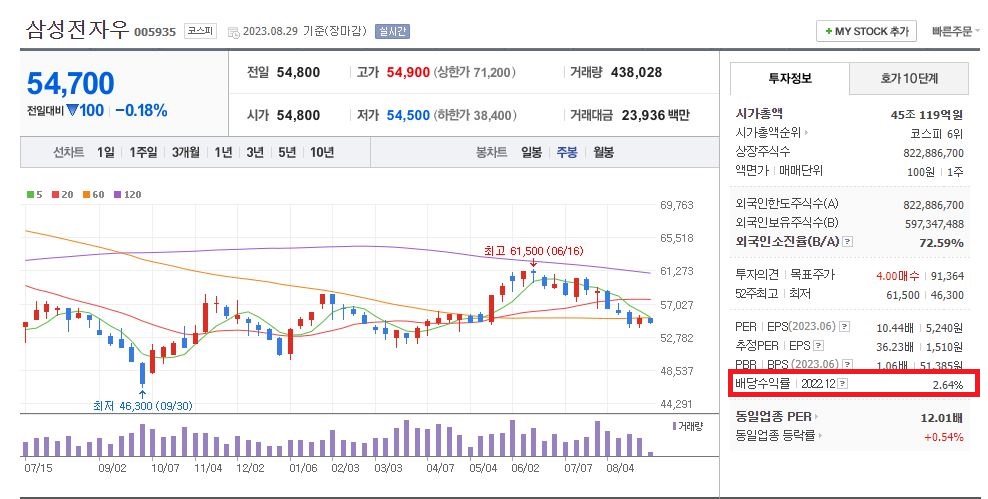The width and height of the screenshot is (988, 499).
Task: Click the 실시간 badge
Action: tap(392, 31)
